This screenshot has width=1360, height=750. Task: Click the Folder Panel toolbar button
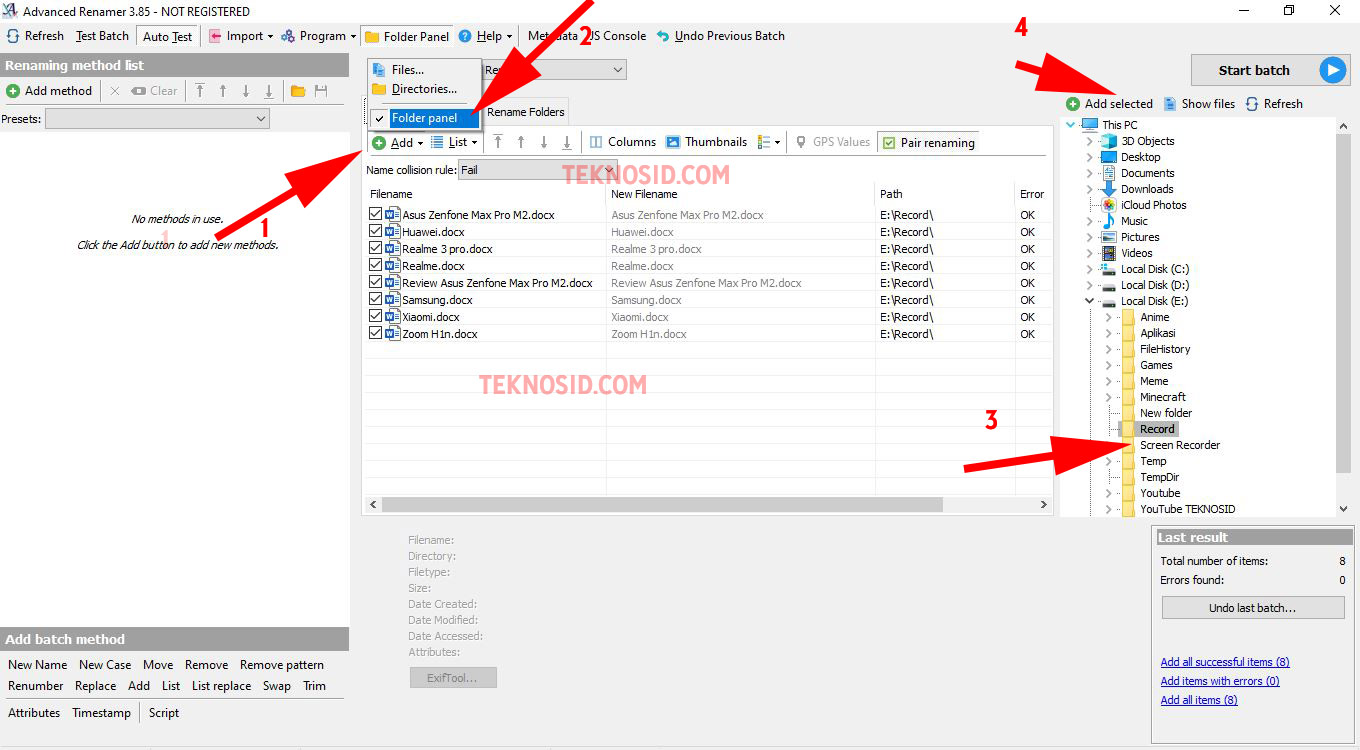coord(406,36)
